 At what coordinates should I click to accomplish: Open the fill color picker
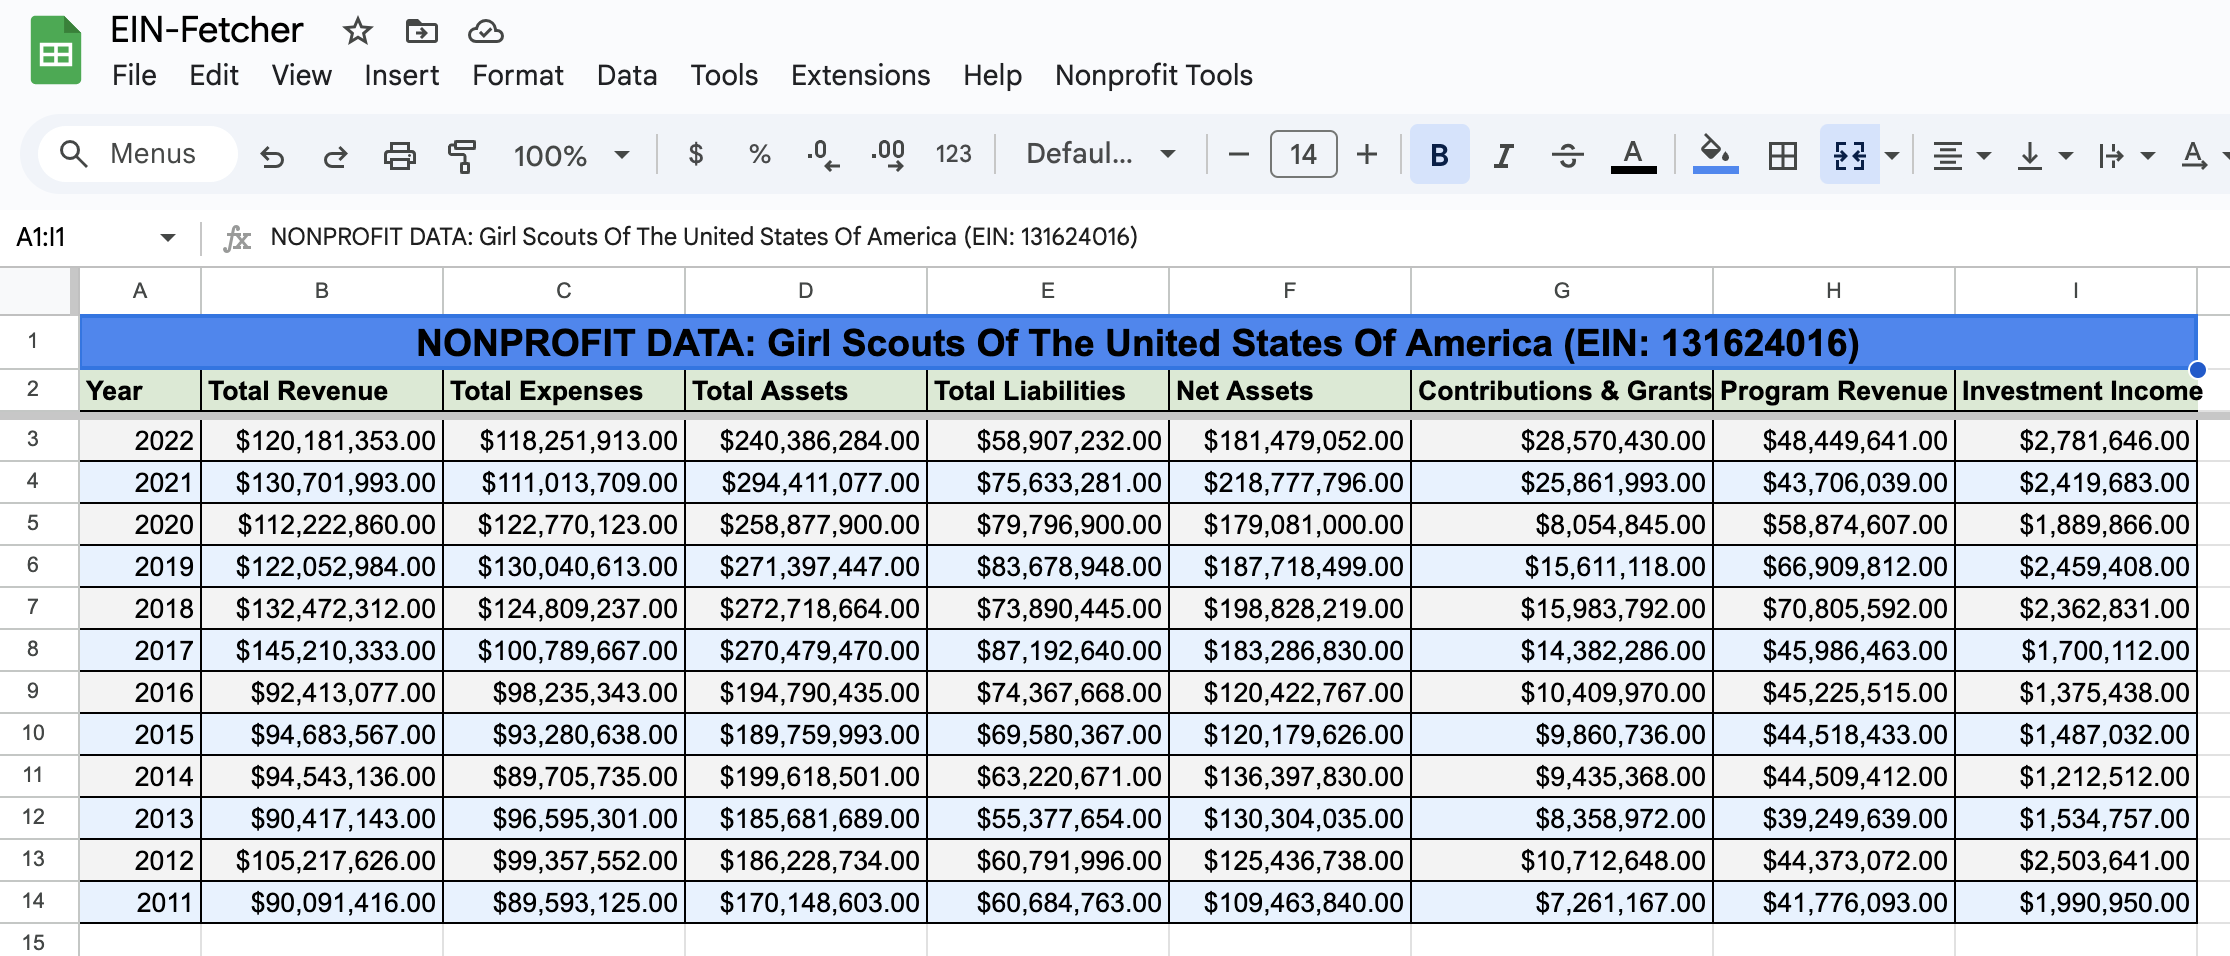[x=1715, y=155]
